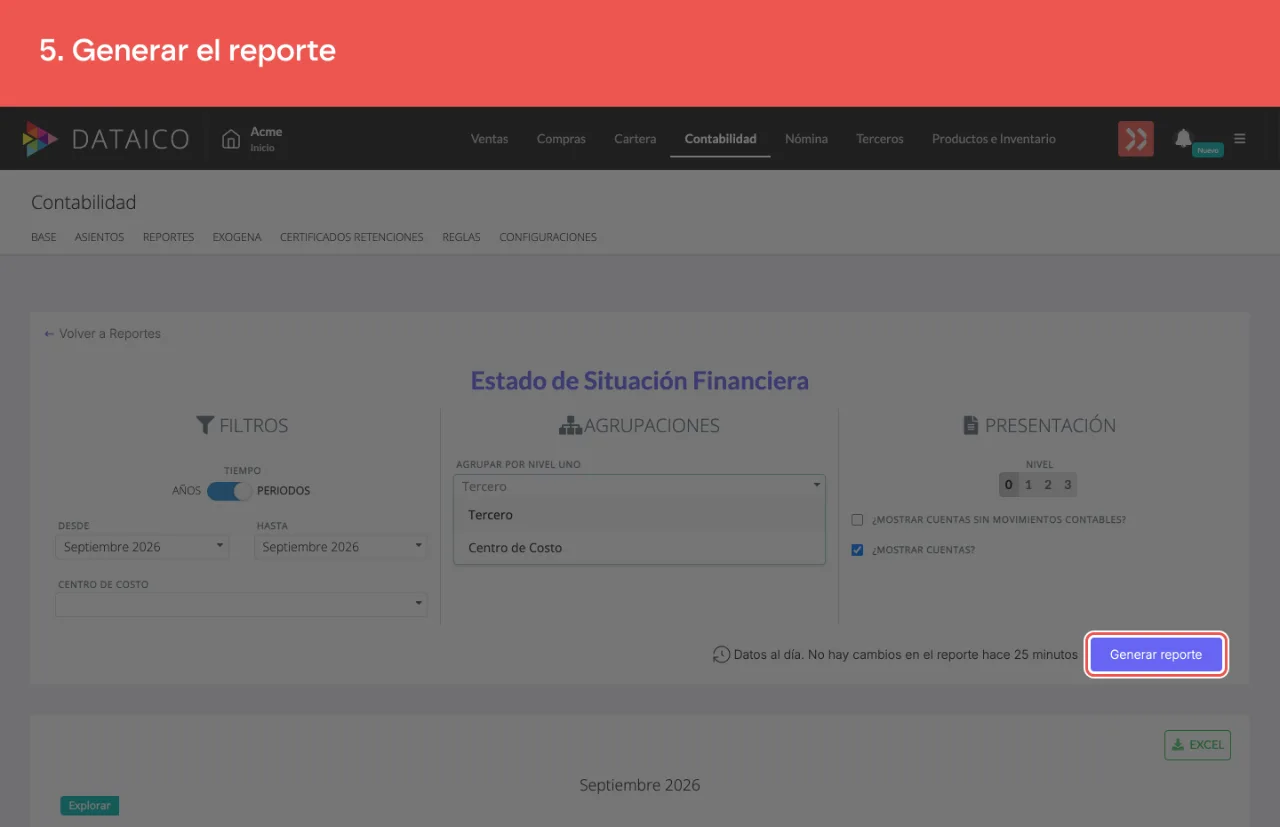Image resolution: width=1280 pixels, height=827 pixels.
Task: Switch to the ASIENTOS tab
Action: pyautogui.click(x=100, y=238)
